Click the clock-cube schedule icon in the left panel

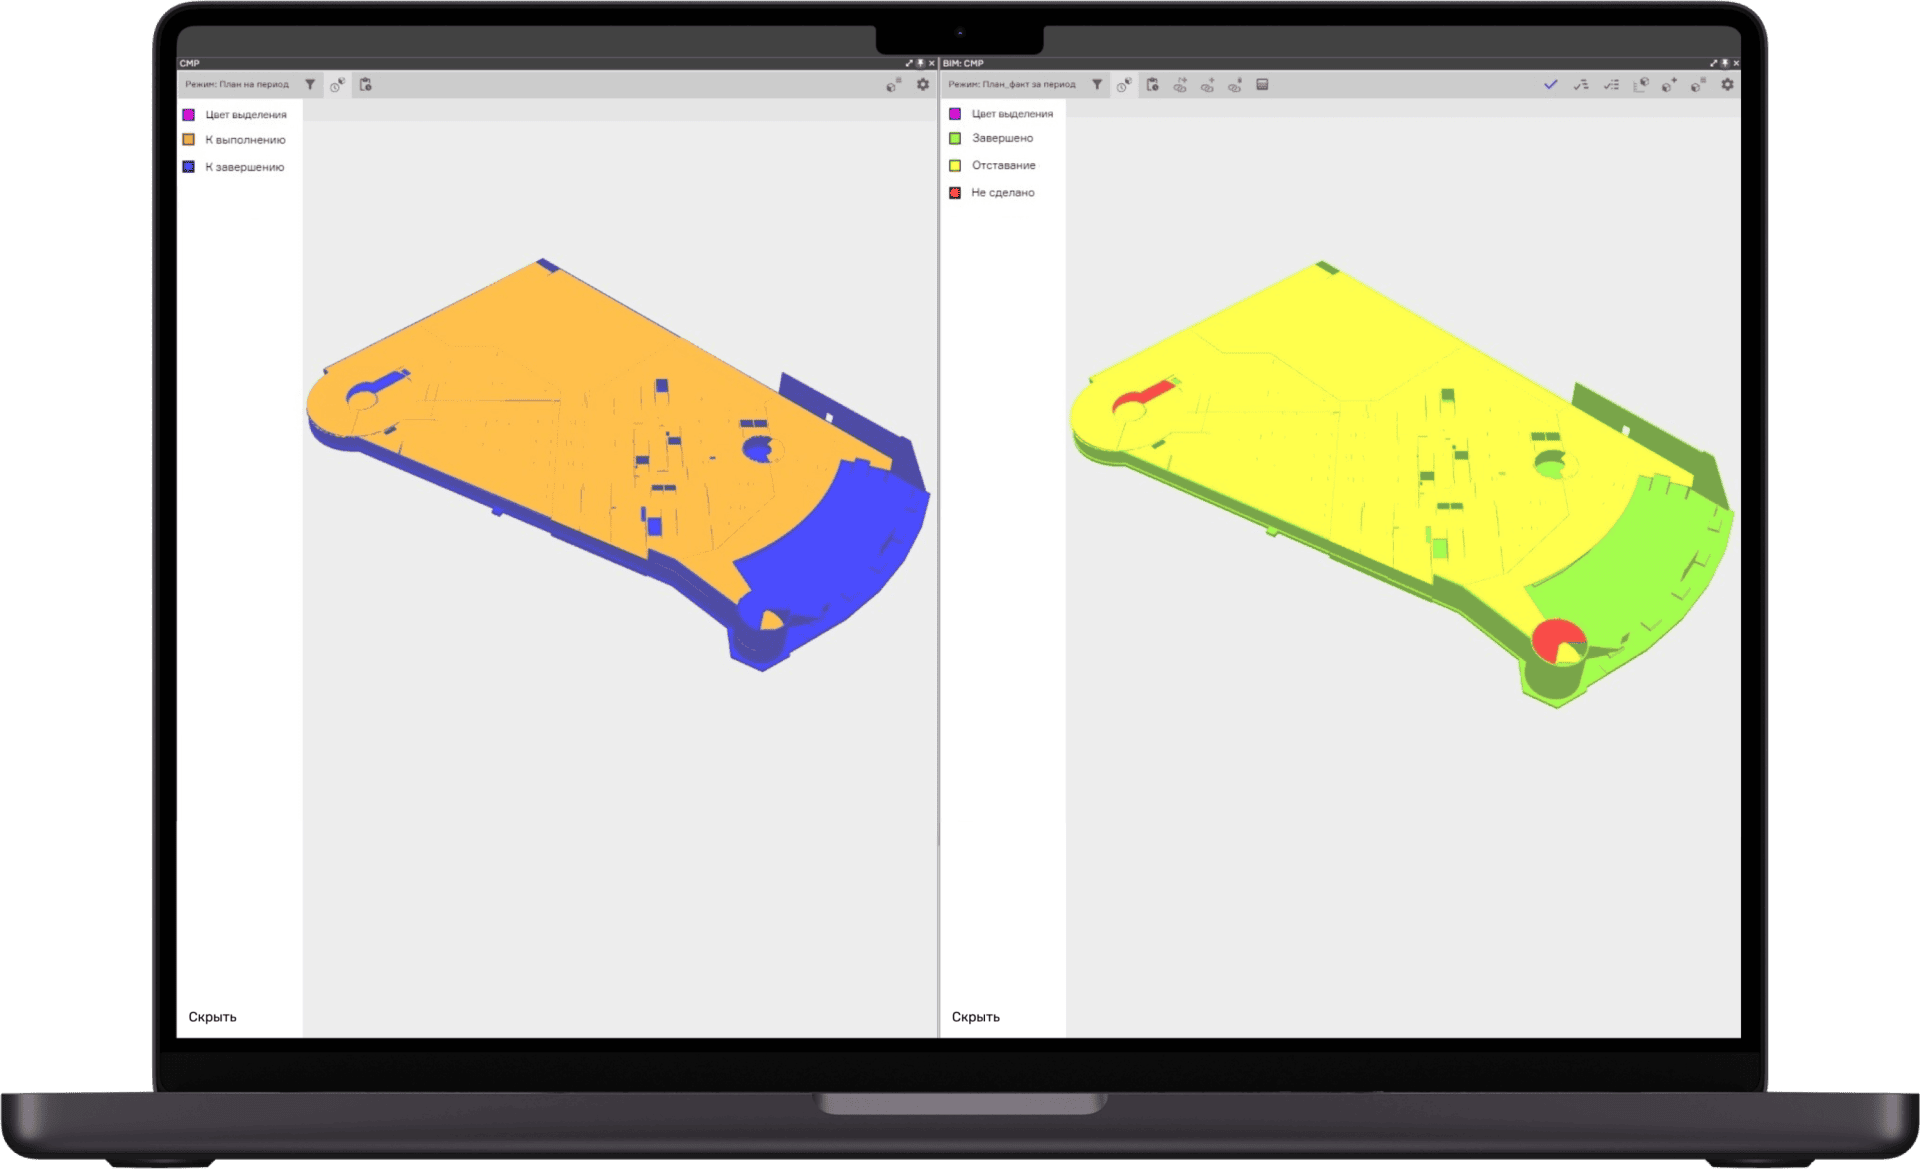[x=338, y=85]
